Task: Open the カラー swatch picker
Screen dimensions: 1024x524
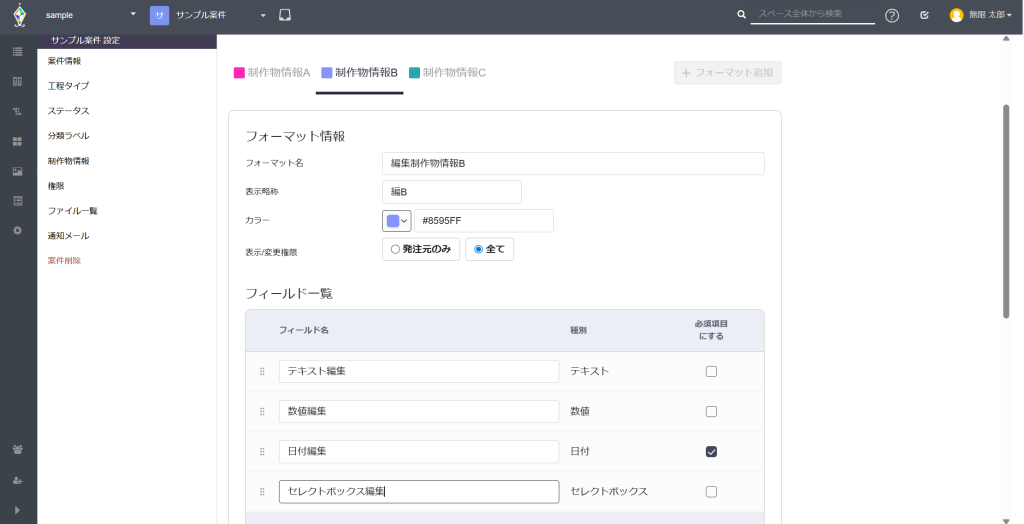Action: pos(396,221)
